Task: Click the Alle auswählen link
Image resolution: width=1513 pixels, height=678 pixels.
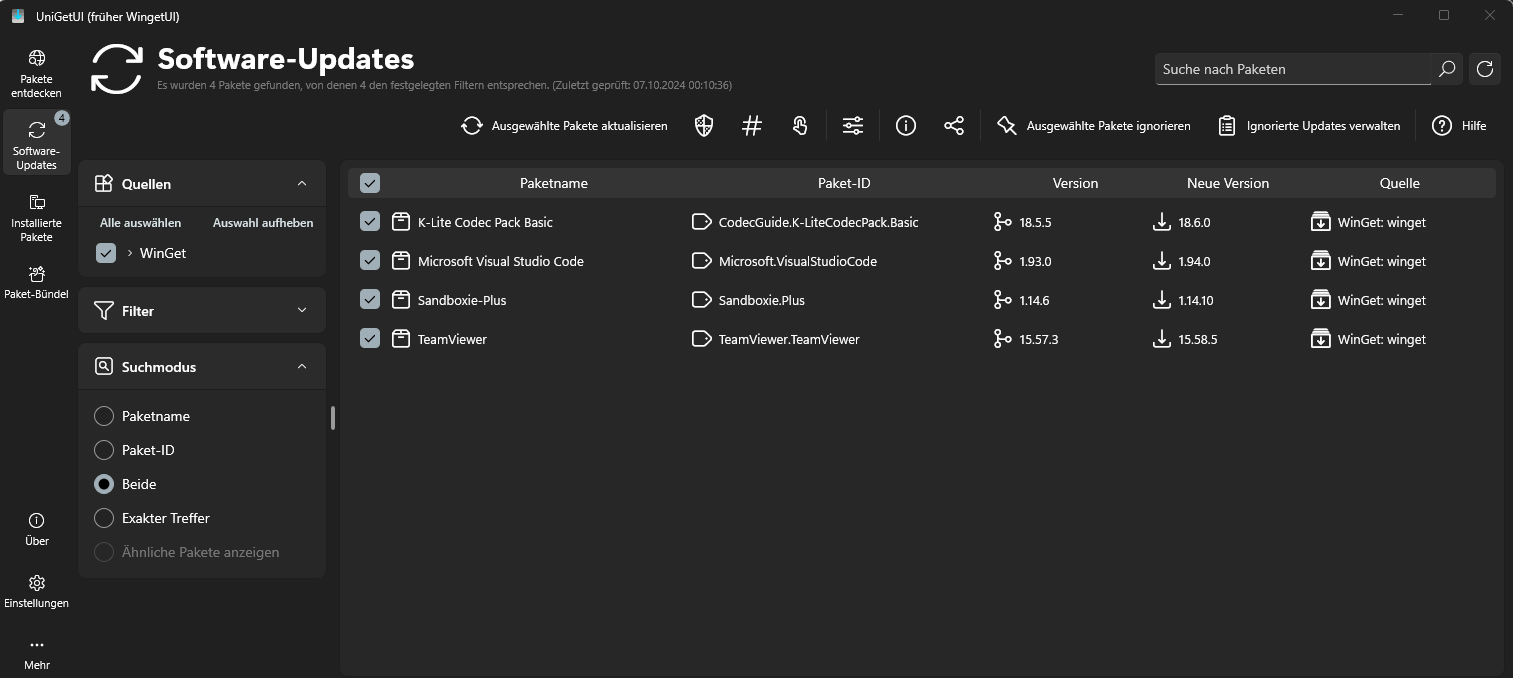Action: click(x=141, y=223)
